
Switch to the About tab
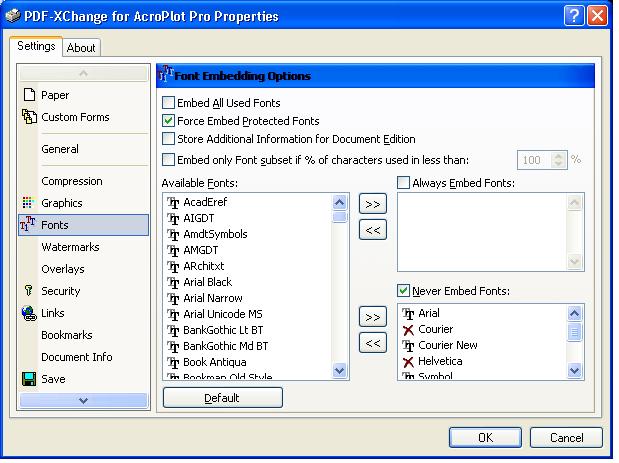point(81,48)
